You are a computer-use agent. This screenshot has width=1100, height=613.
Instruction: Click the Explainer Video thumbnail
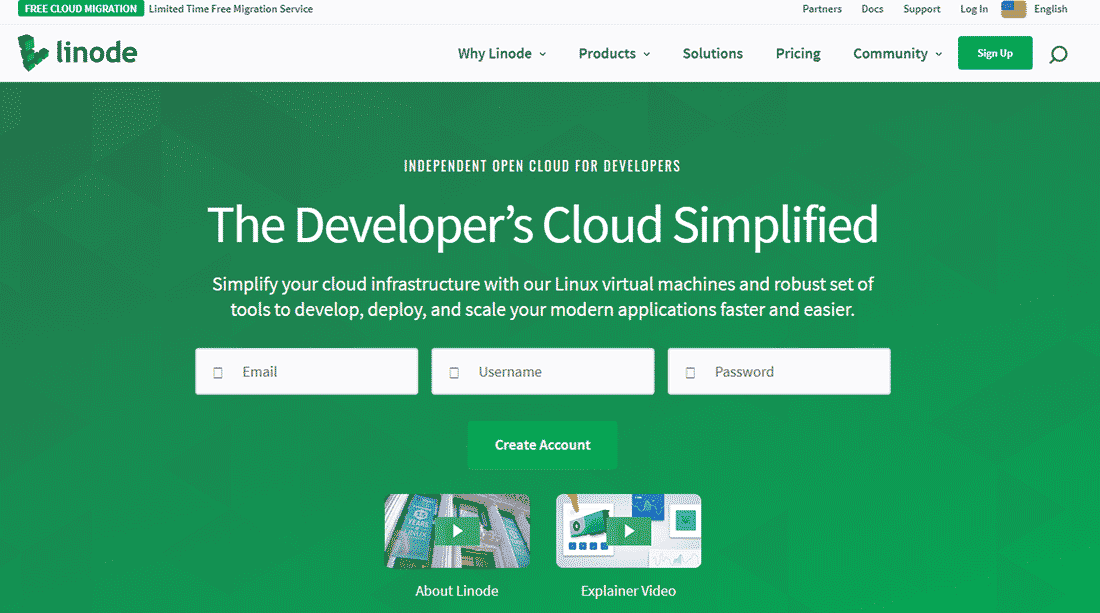click(x=628, y=530)
